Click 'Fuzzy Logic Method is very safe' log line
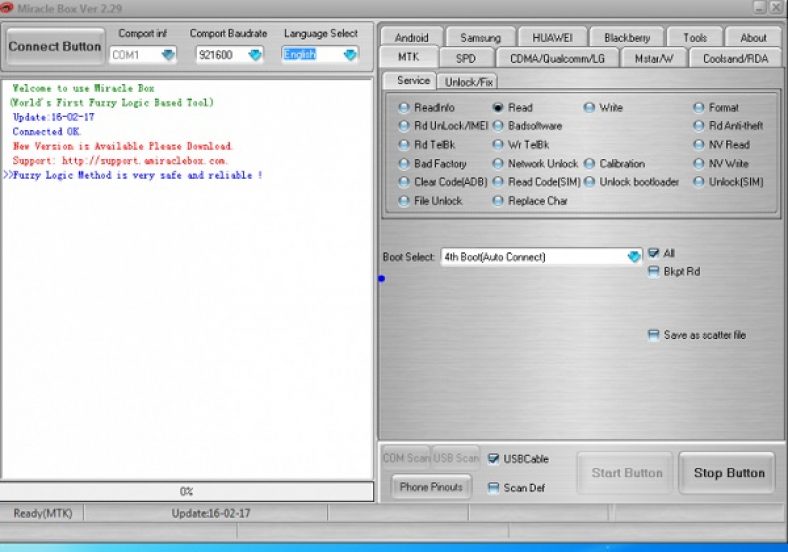This screenshot has height=552, width=788. click(133, 175)
